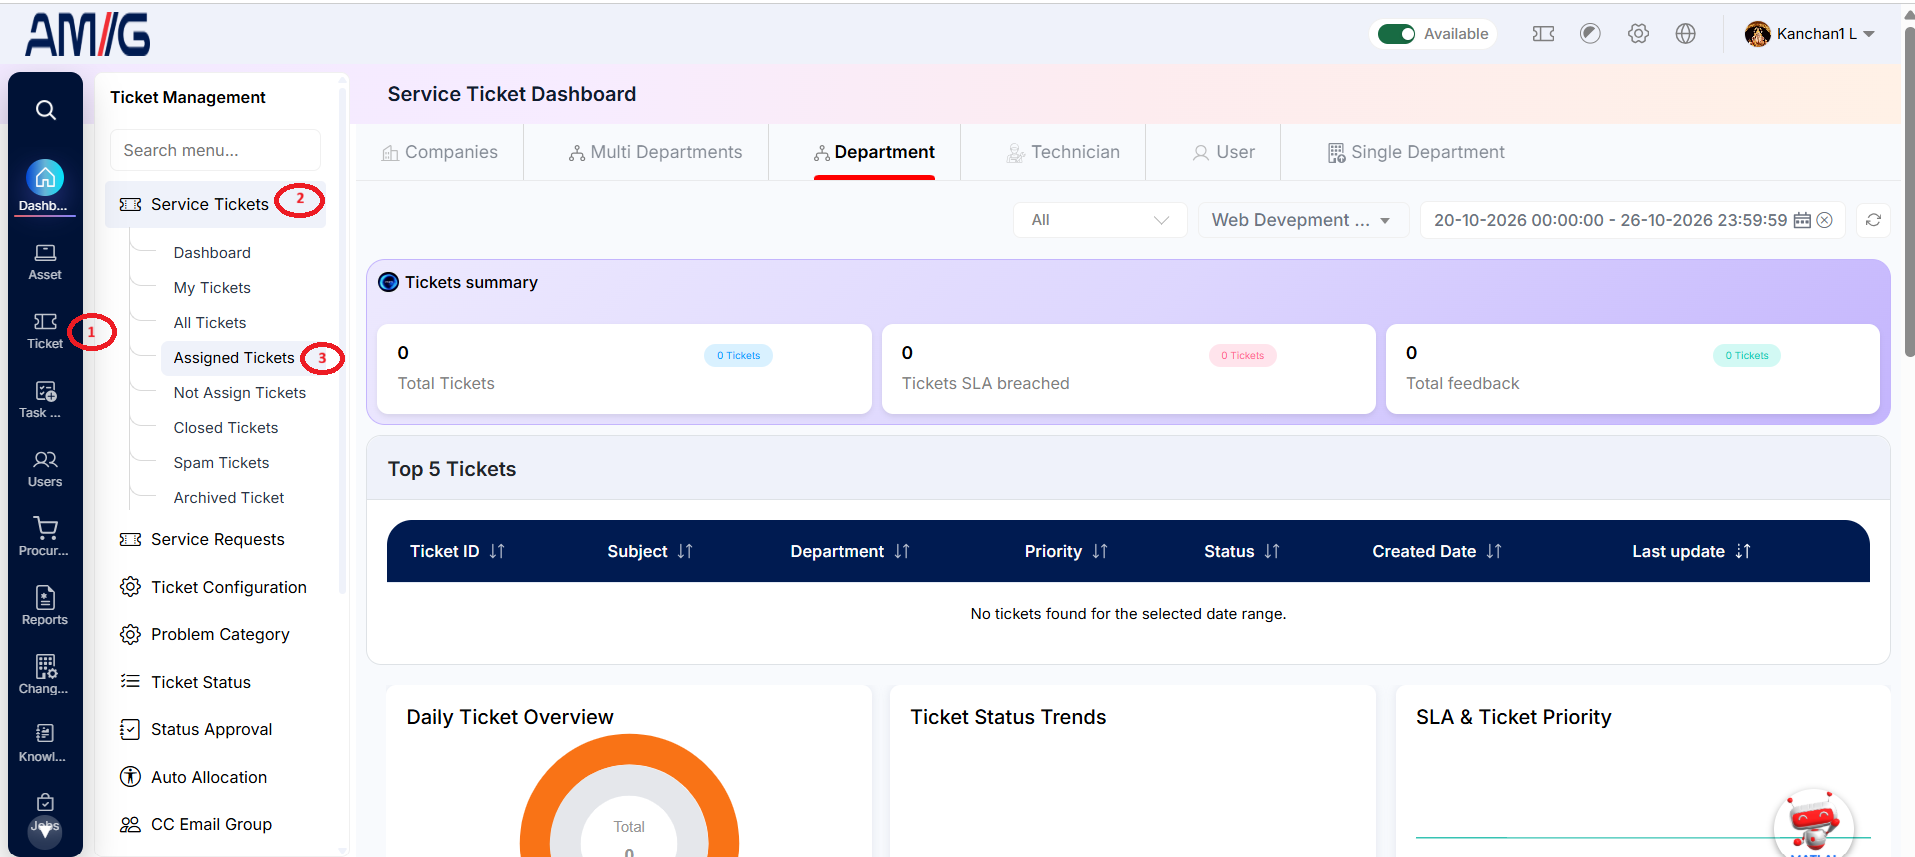The height and width of the screenshot is (857, 1915).
Task: Open the Change module in sidebar
Action: point(45,676)
